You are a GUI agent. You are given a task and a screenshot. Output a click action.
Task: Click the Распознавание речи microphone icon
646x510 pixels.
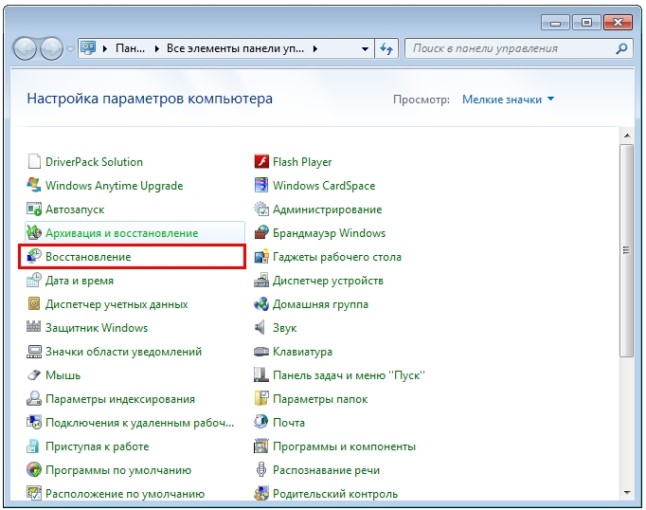tap(262, 470)
